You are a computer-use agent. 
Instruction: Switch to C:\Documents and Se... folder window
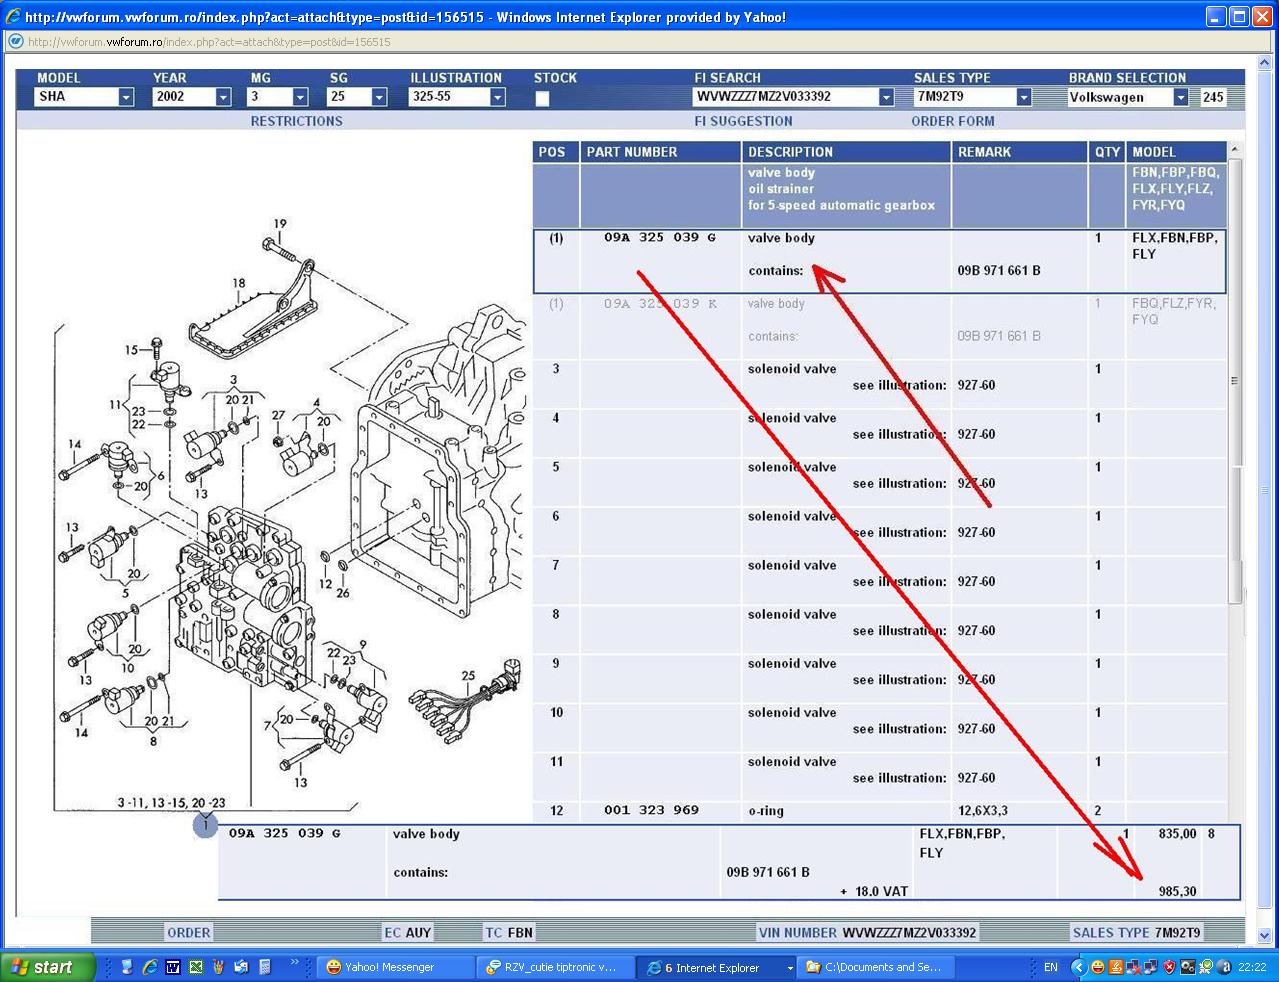point(877,967)
